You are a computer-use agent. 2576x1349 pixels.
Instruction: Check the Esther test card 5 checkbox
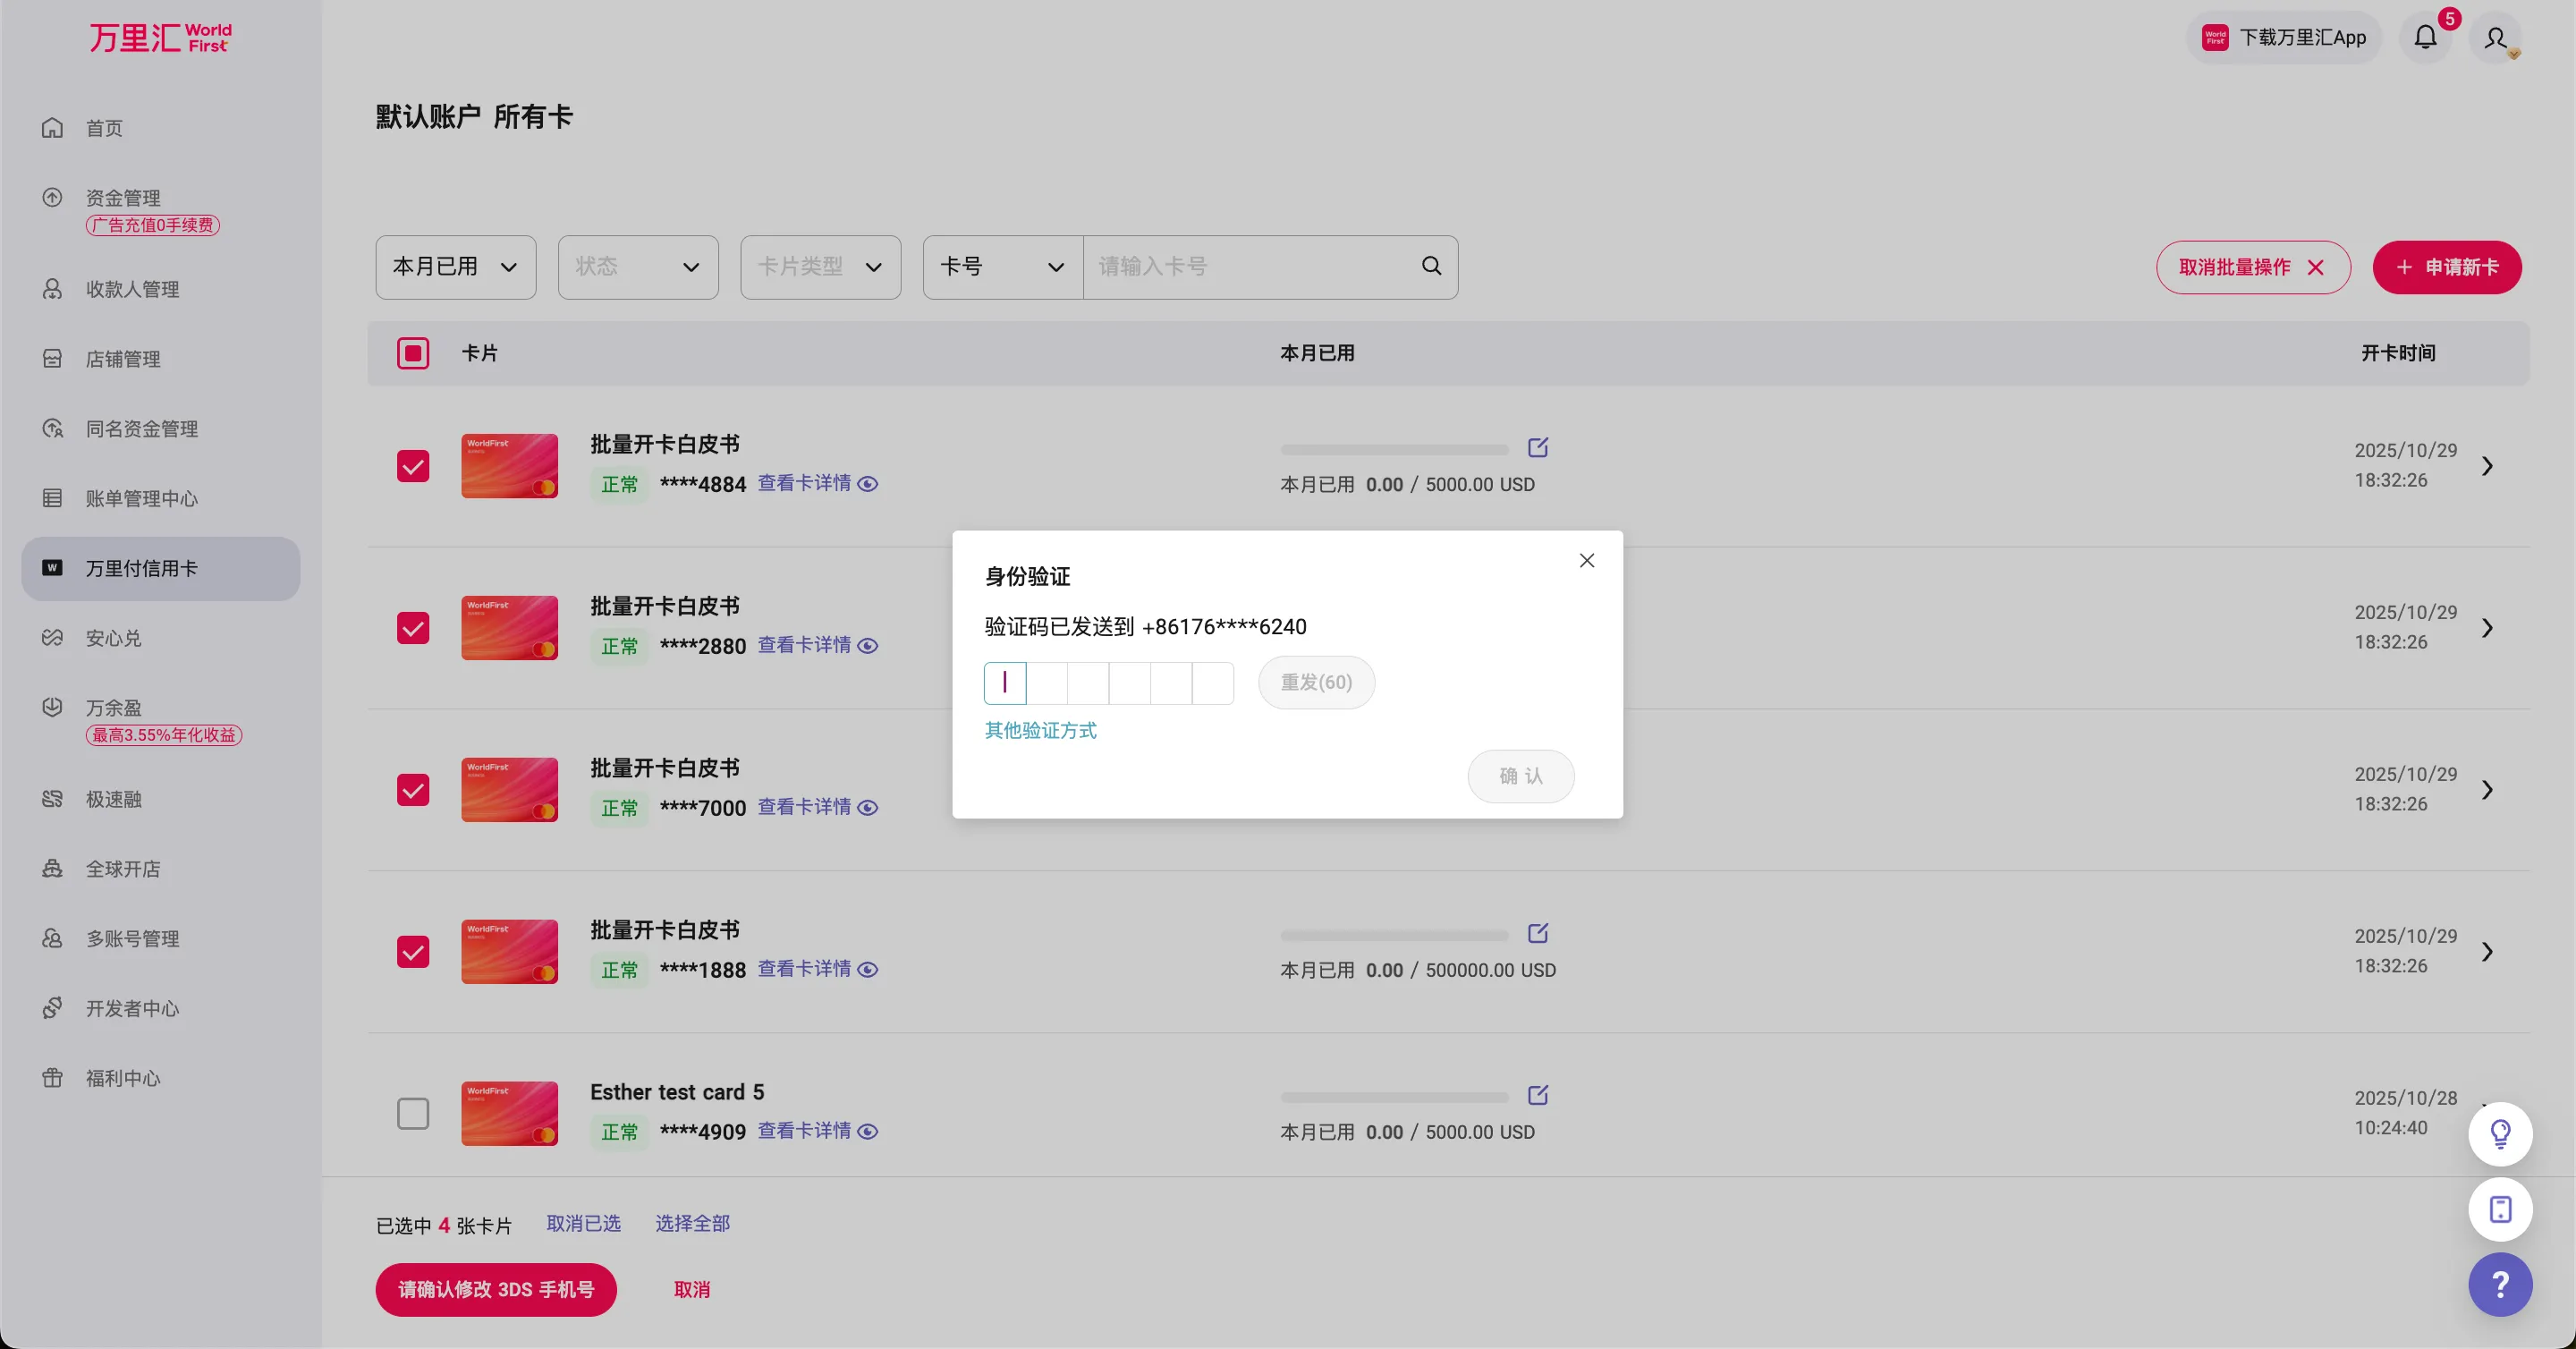(413, 1113)
